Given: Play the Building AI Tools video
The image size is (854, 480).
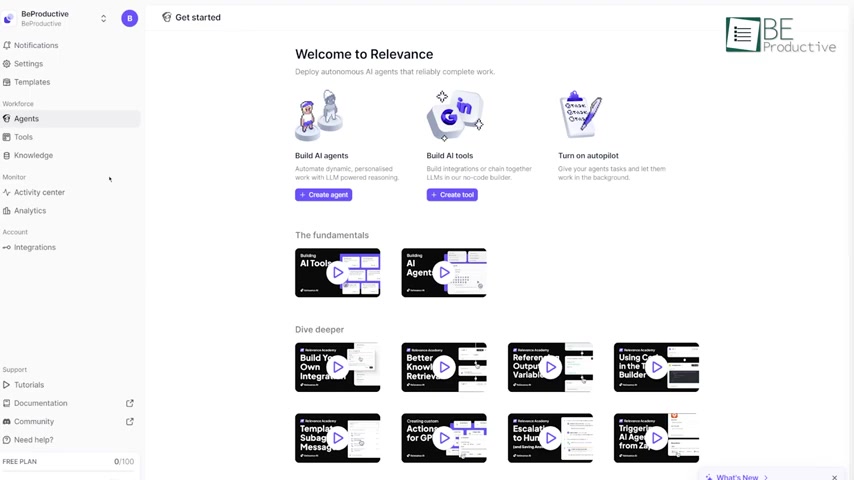Looking at the screenshot, I should click(338, 272).
